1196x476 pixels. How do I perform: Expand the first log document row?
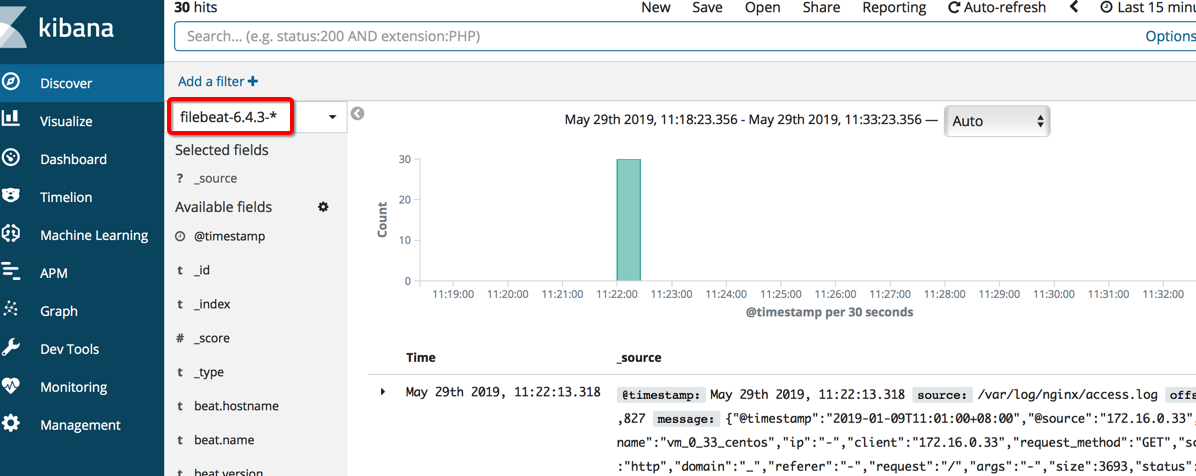(x=383, y=392)
